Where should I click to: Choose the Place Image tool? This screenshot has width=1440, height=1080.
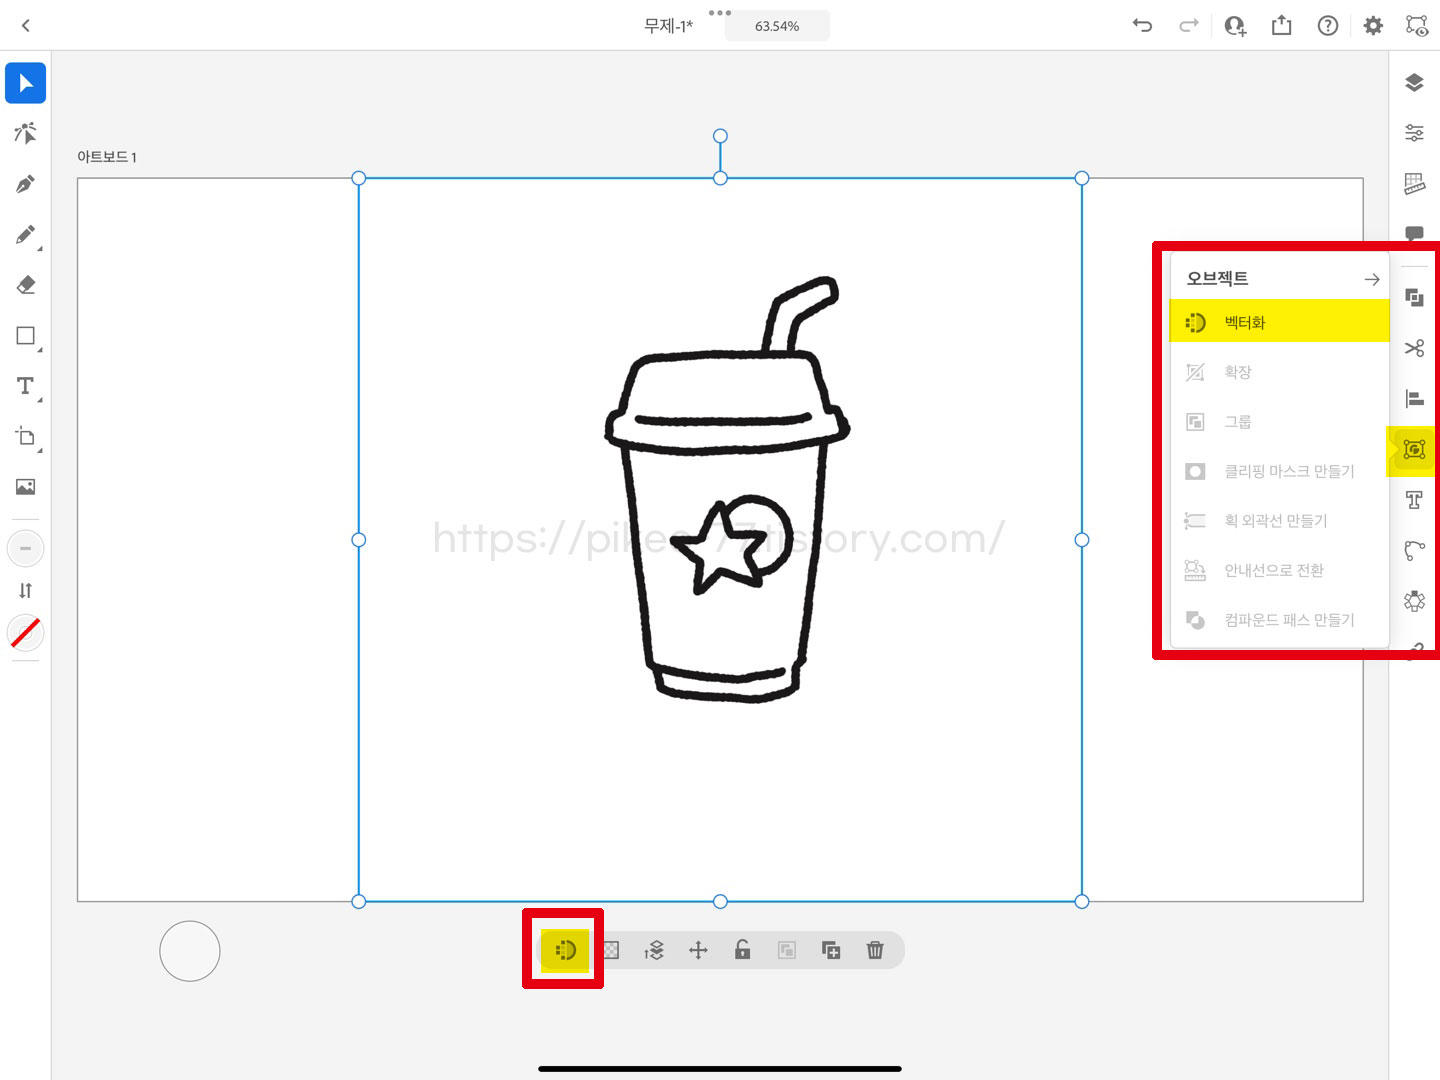coord(26,487)
